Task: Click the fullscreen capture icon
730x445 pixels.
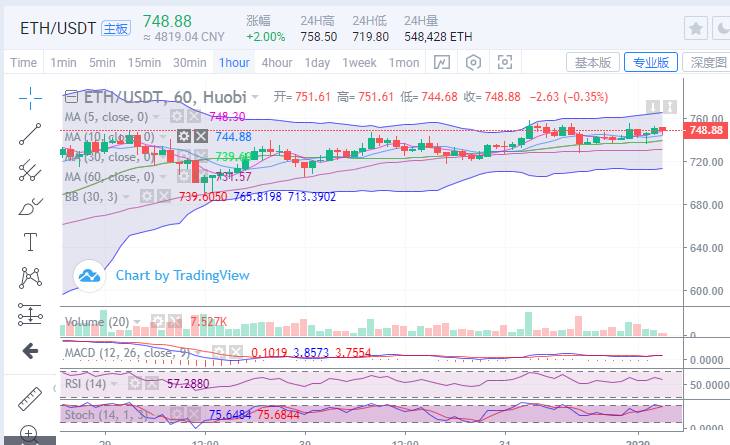Action: point(505,62)
